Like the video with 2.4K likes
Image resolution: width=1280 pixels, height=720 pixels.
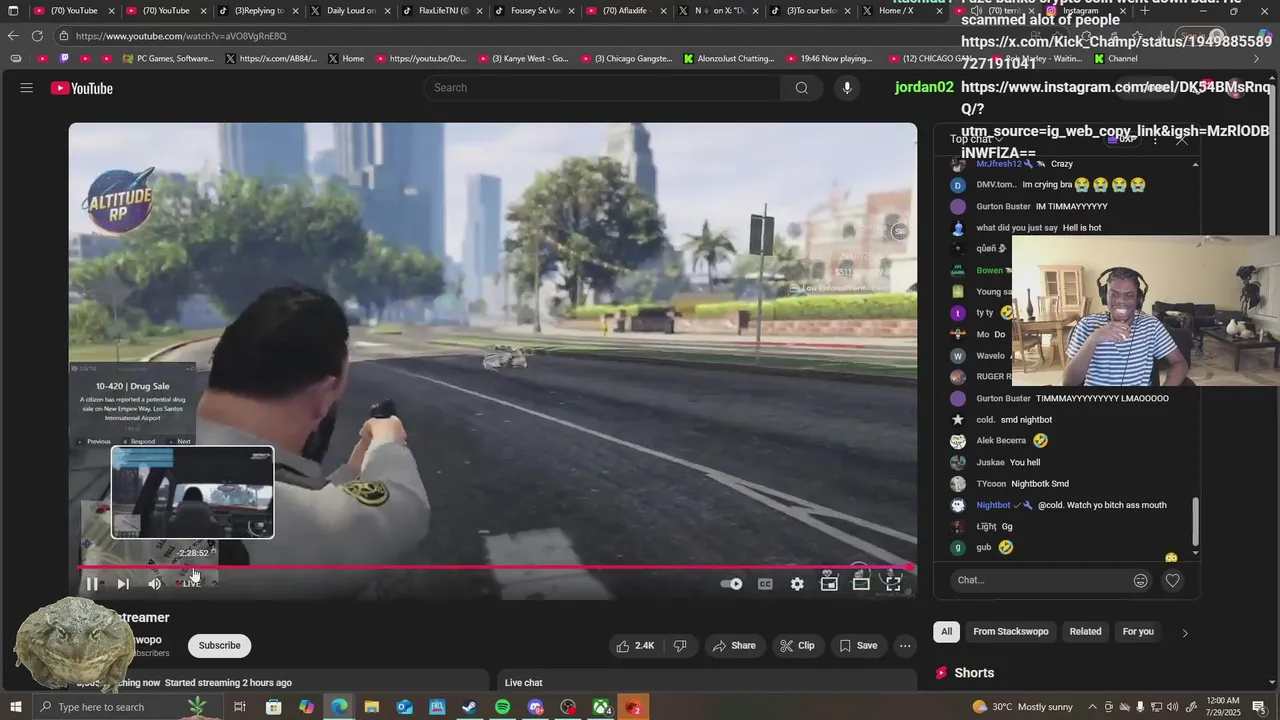[x=635, y=646]
